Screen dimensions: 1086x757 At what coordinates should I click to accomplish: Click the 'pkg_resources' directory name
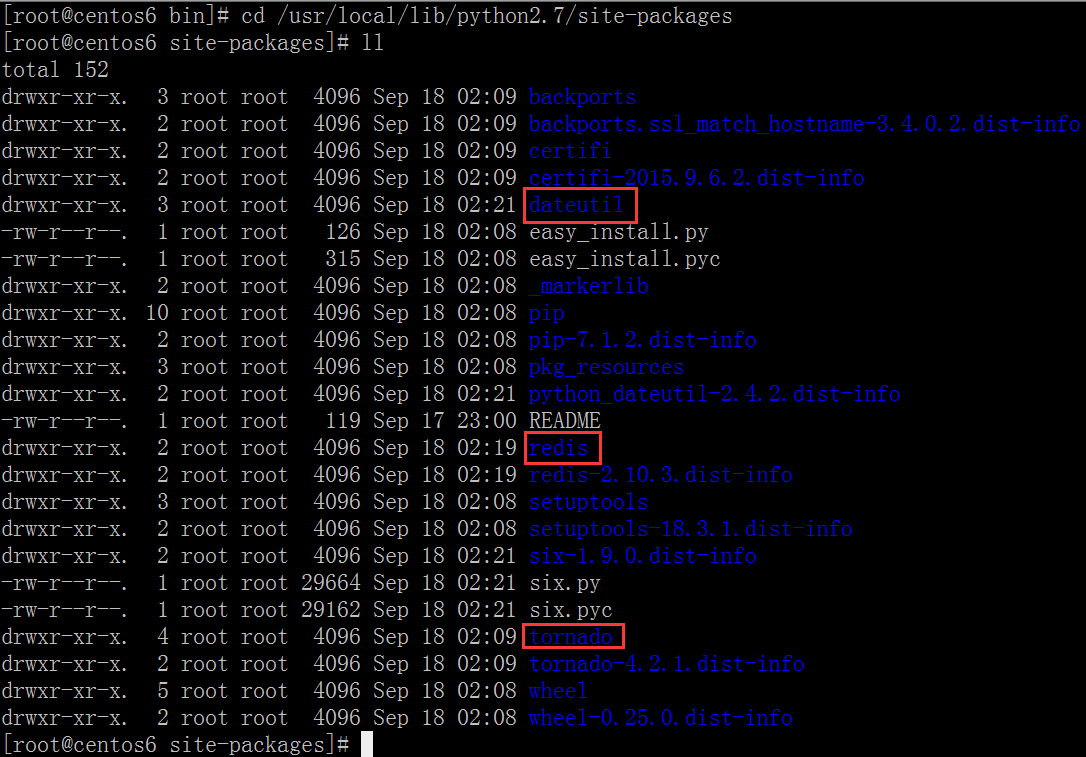607,367
